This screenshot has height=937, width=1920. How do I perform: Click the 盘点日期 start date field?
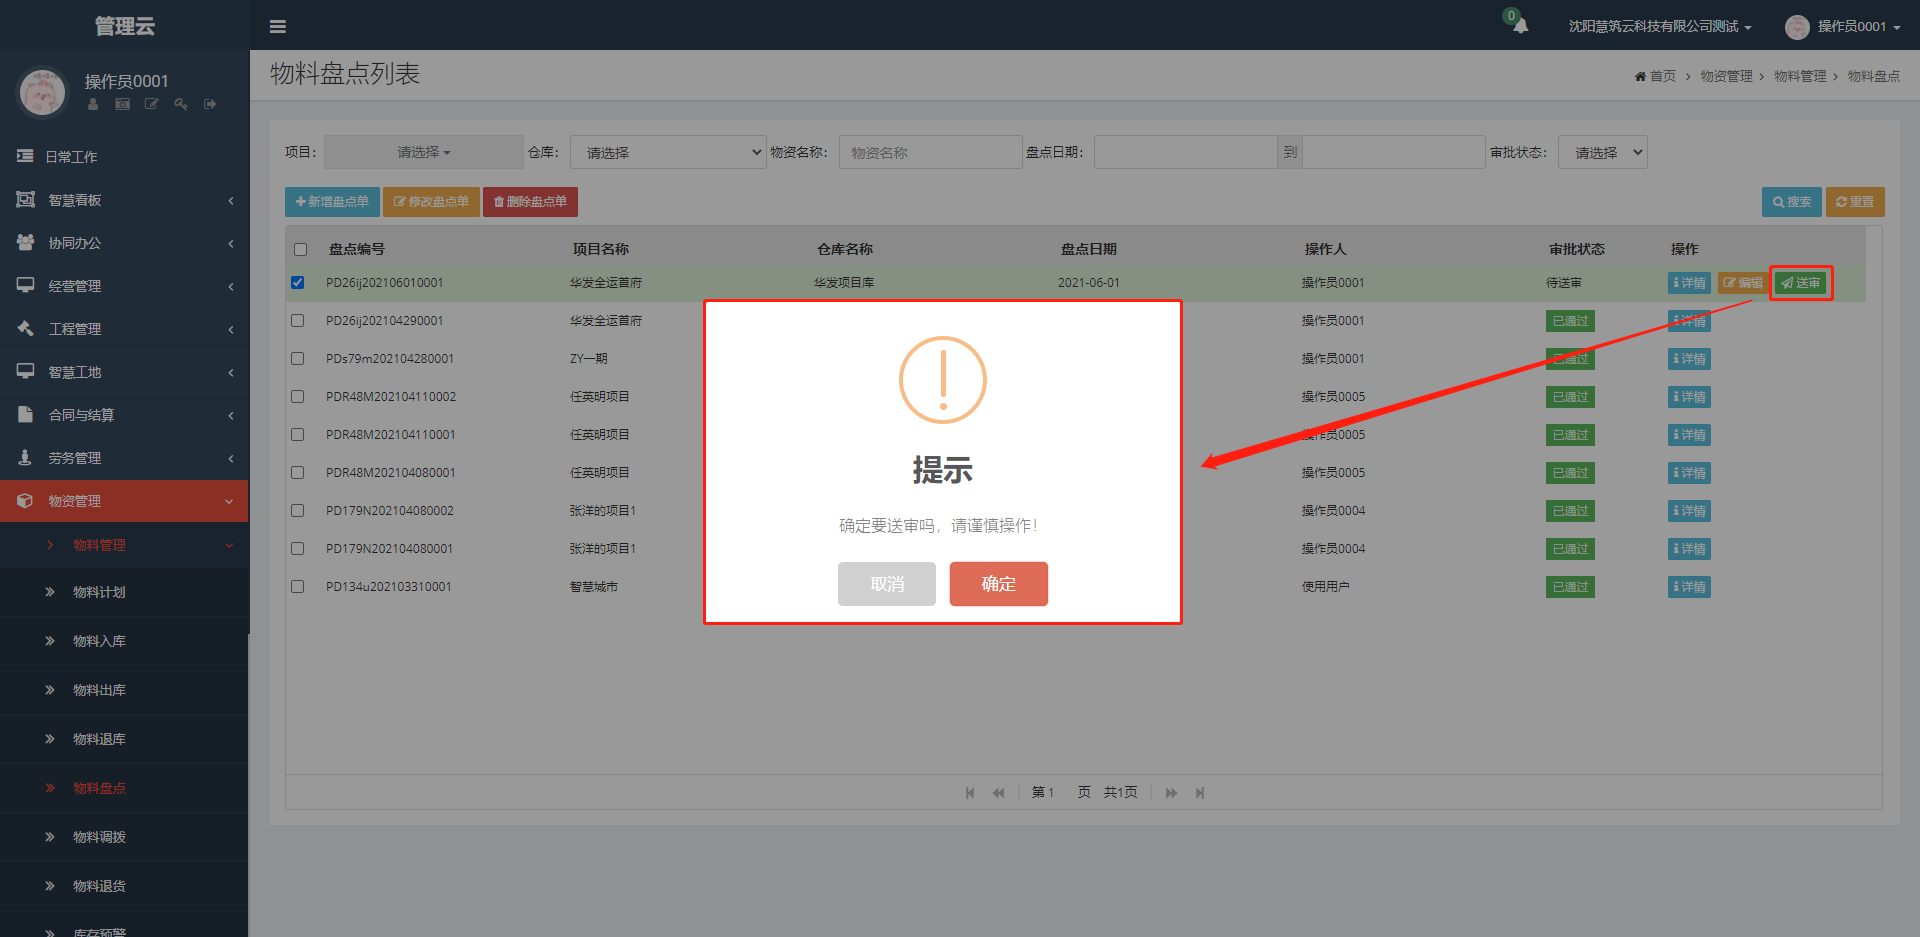coord(1185,152)
